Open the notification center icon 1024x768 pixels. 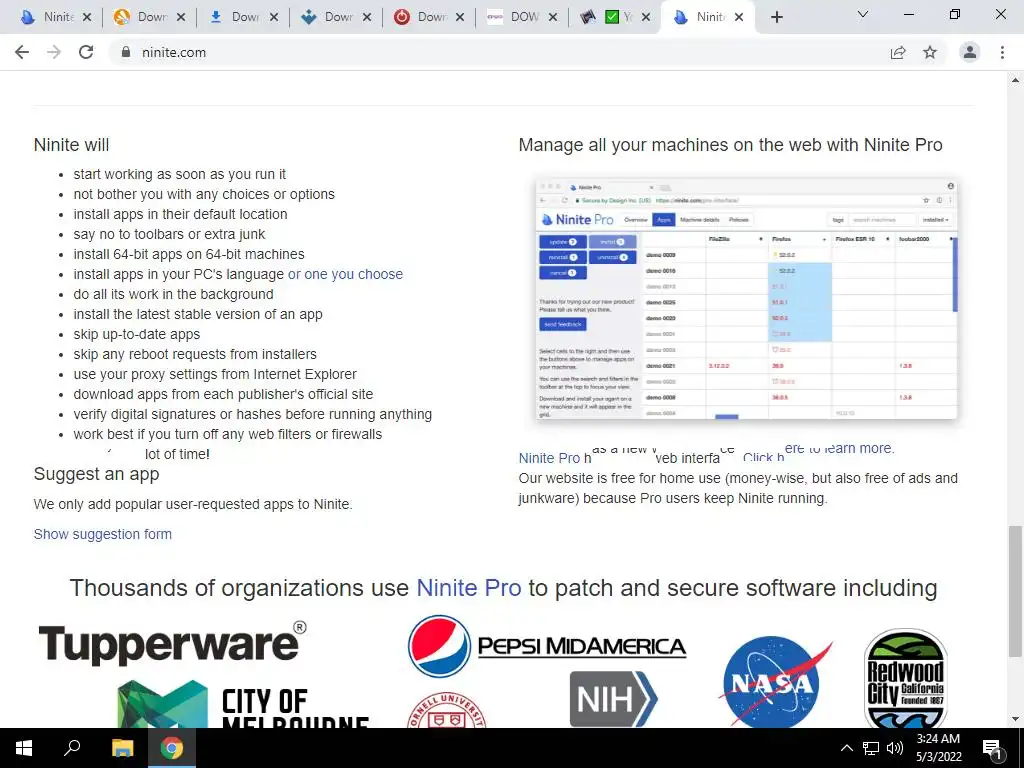993,748
